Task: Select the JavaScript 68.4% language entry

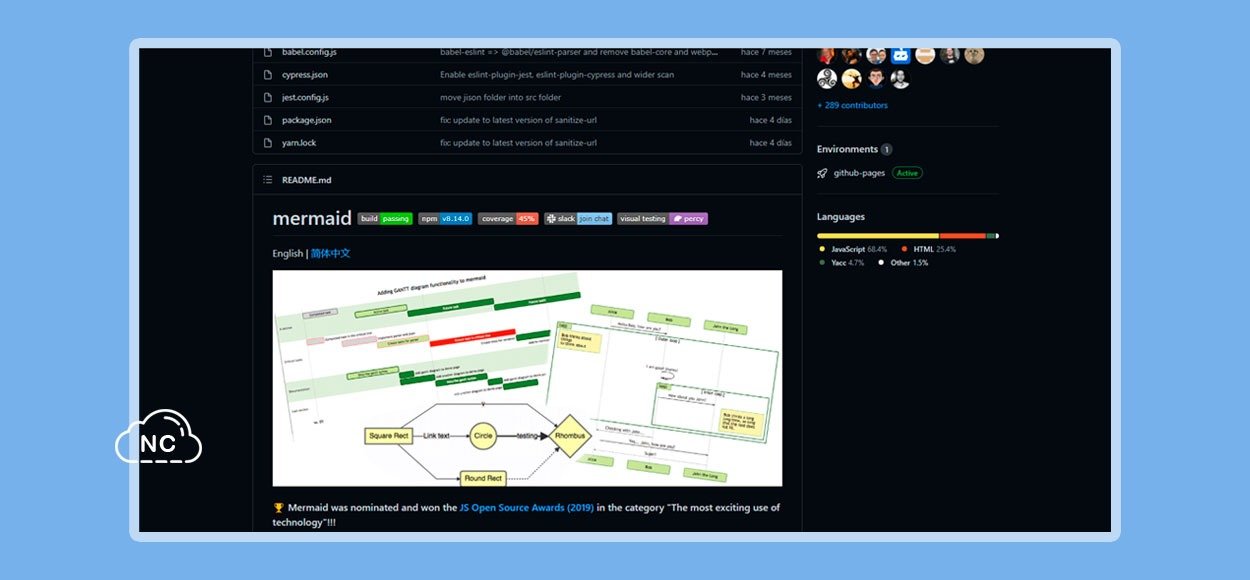Action: [x=853, y=249]
